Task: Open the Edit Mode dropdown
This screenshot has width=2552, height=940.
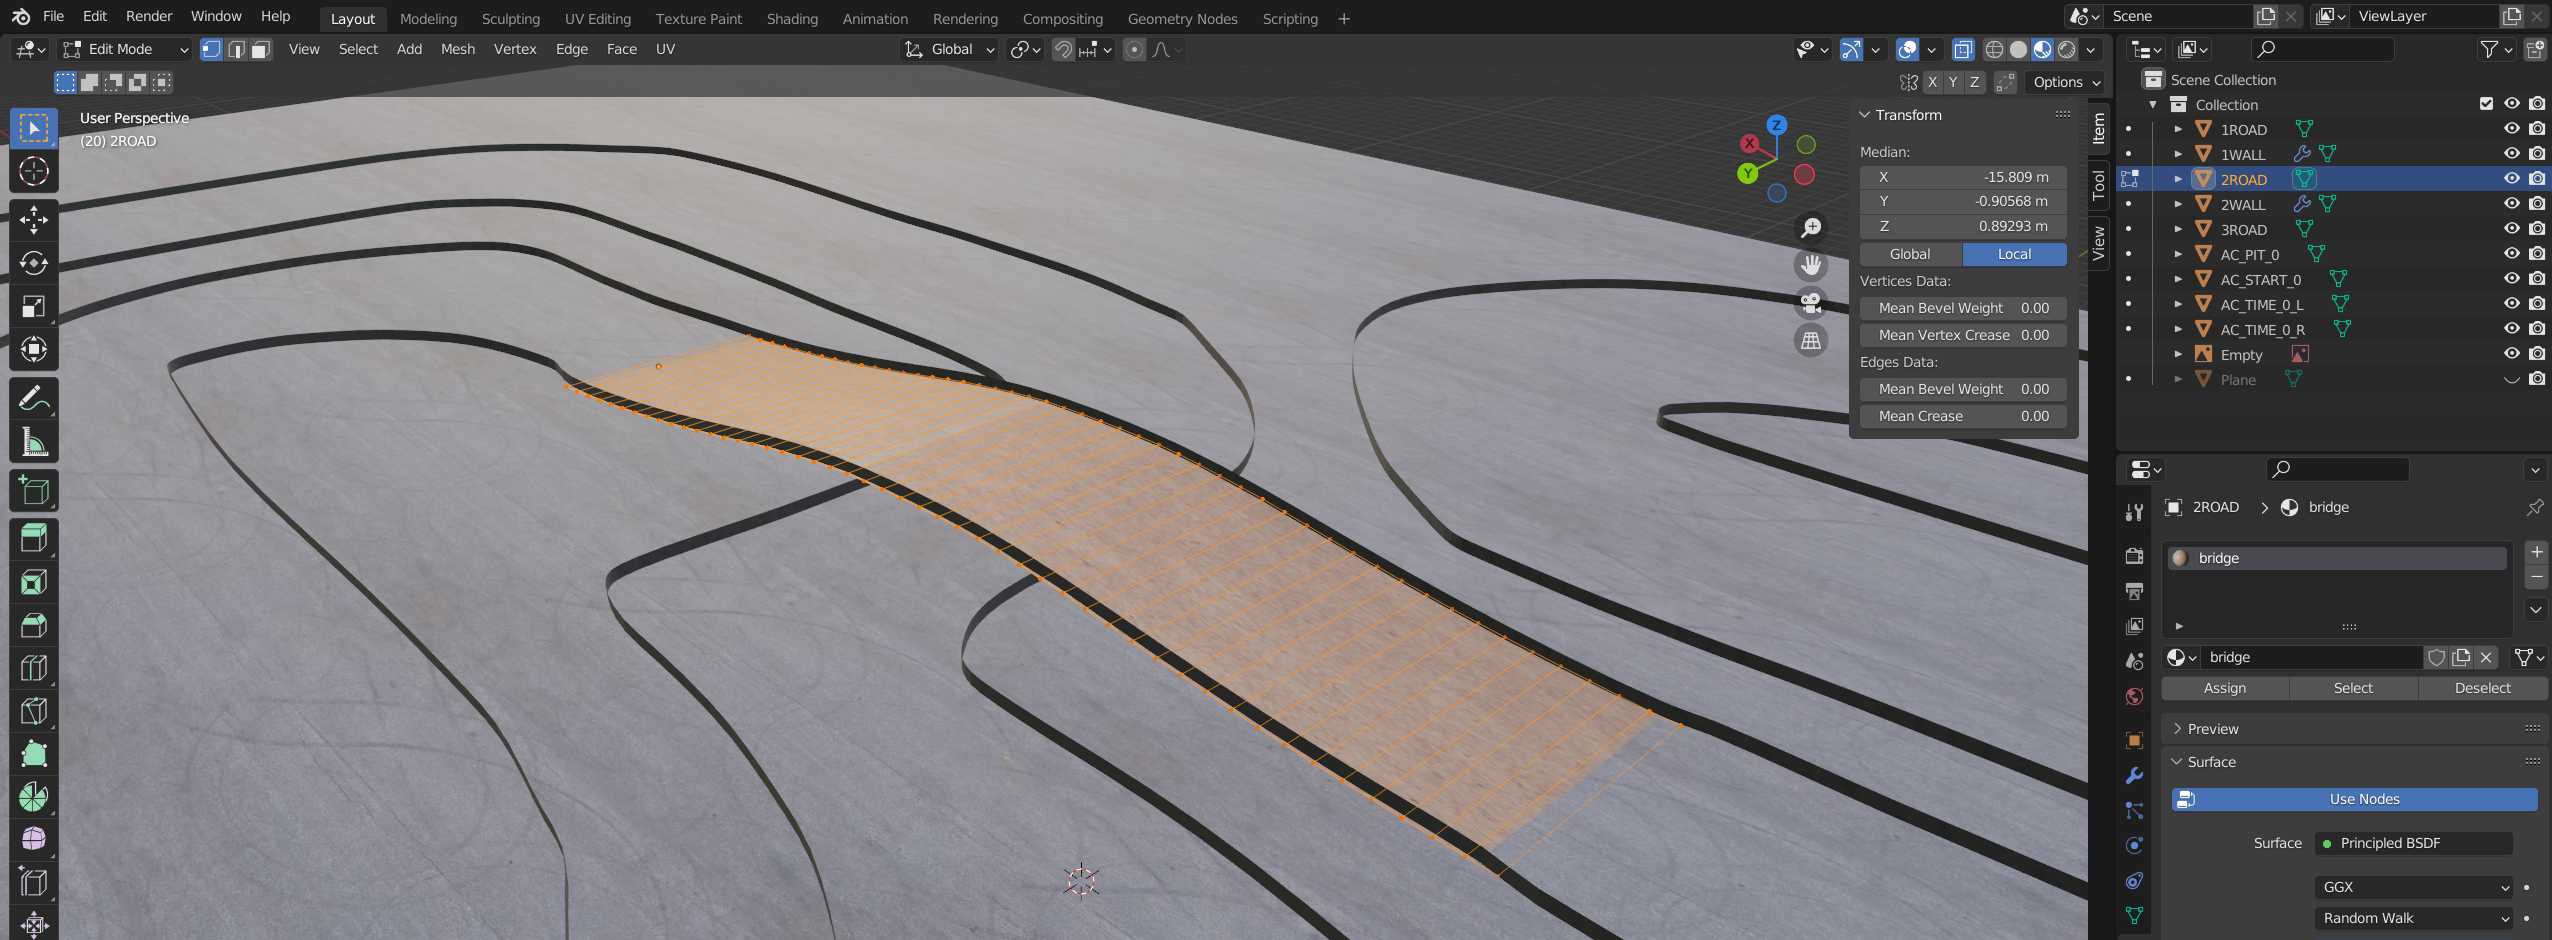Action: click(x=124, y=49)
